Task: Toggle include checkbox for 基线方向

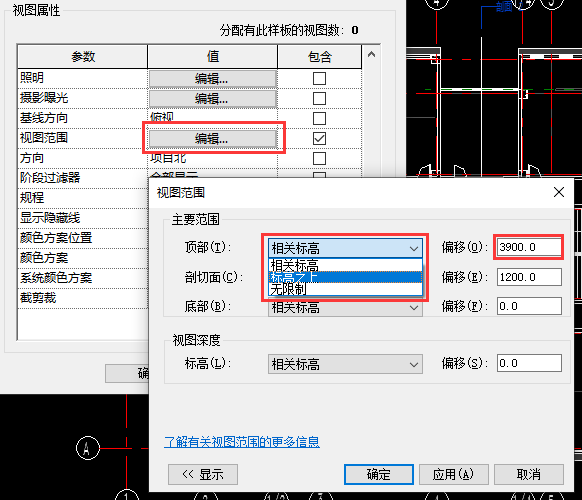Action: click(x=319, y=119)
